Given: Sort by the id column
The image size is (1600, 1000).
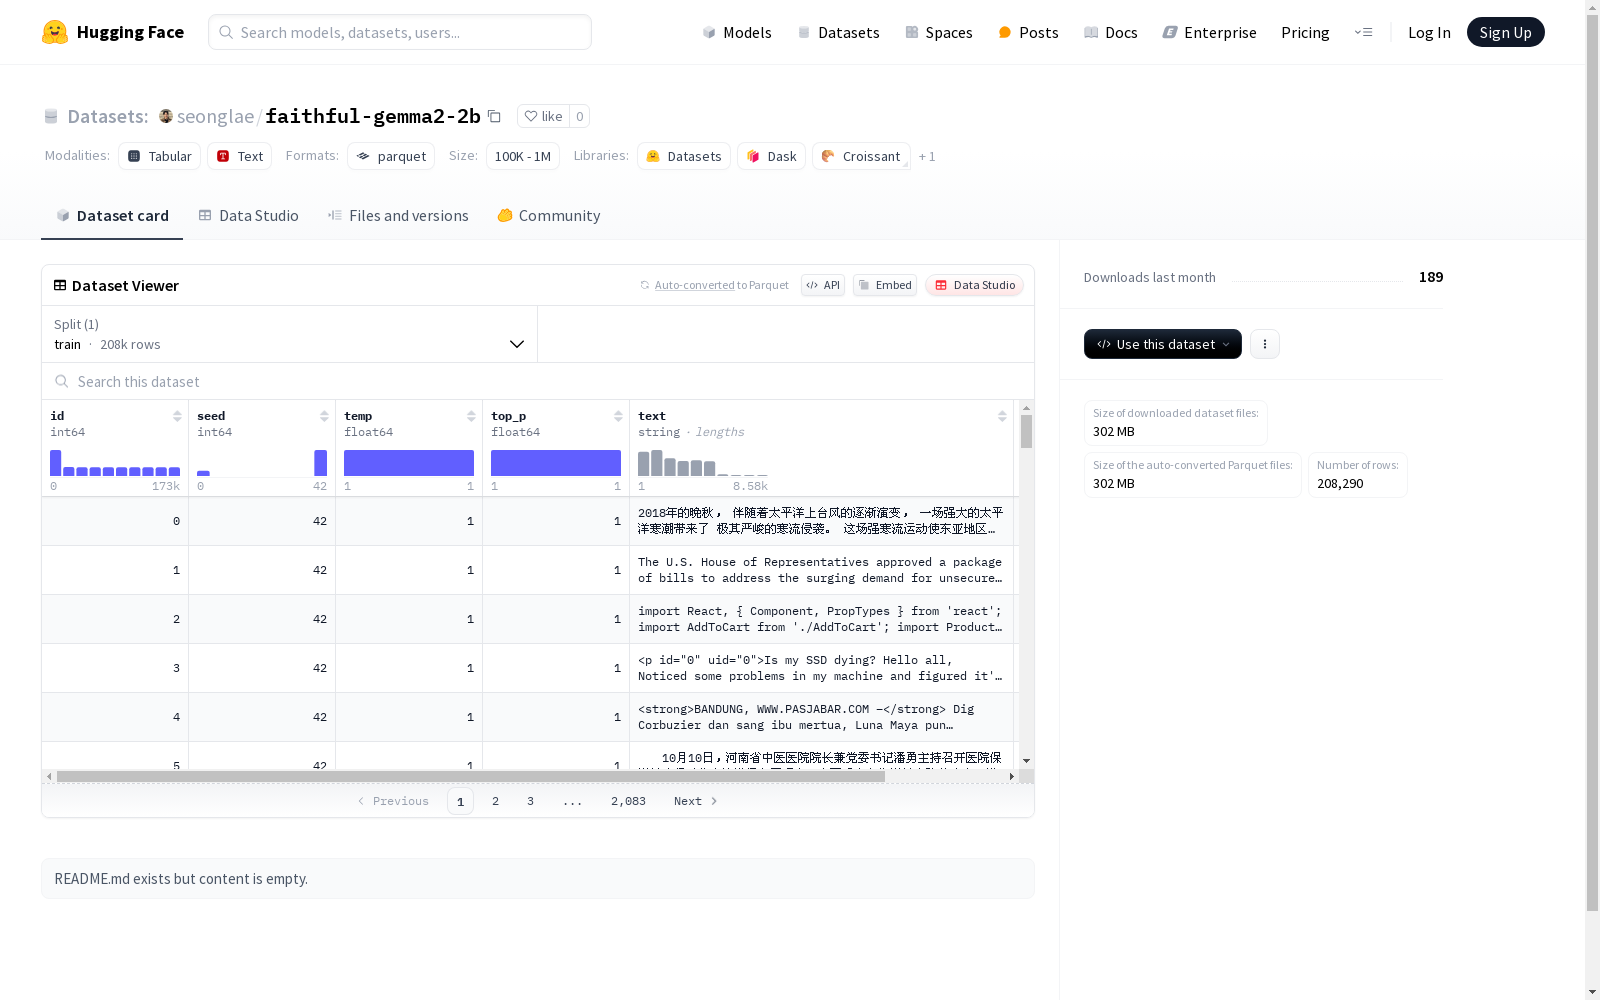Looking at the screenshot, I should coord(177,416).
